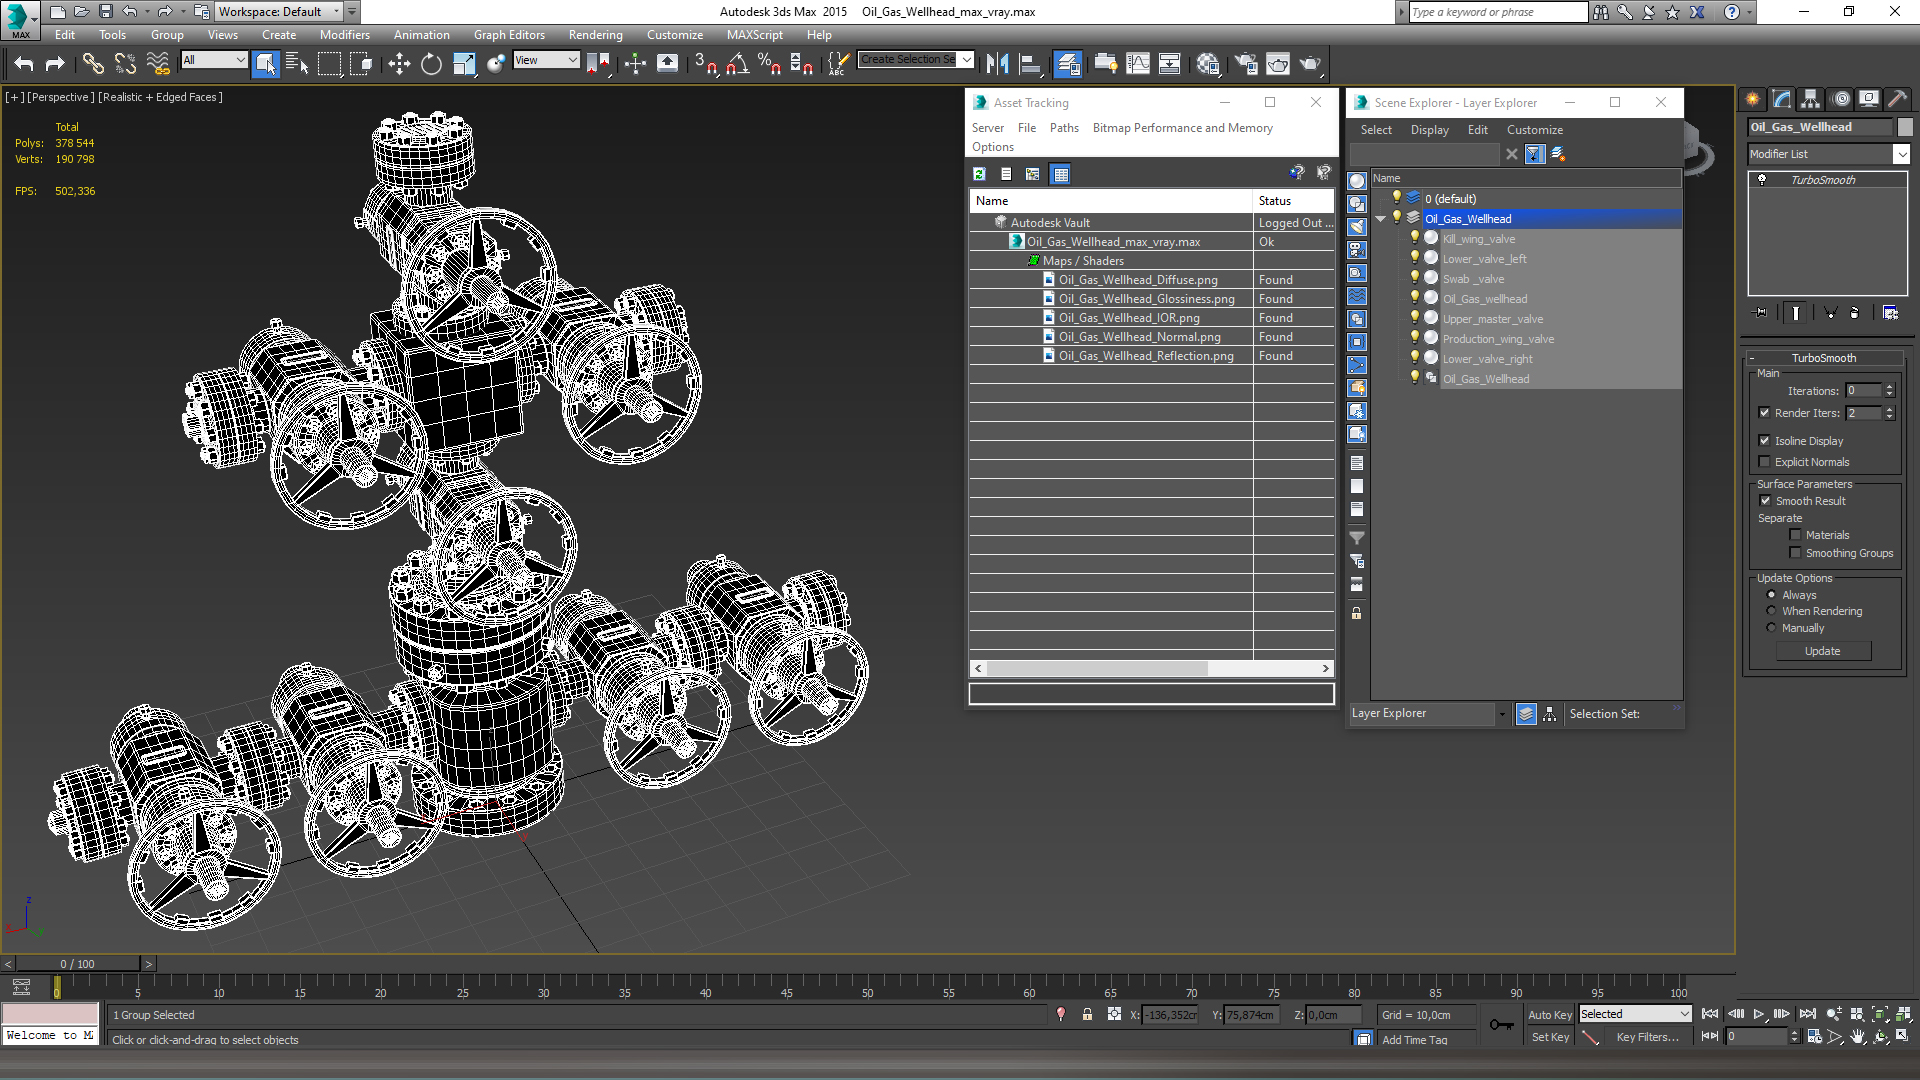This screenshot has height=1080, width=1920.
Task: Refresh the Asset Tracking list
Action: click(x=979, y=174)
